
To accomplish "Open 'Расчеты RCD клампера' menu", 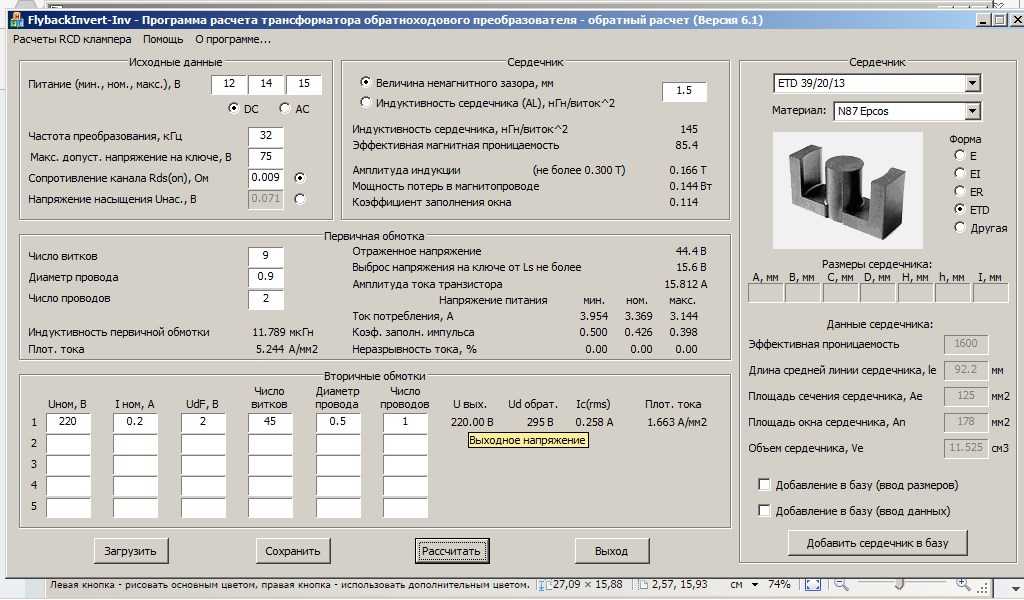I will (72, 39).
